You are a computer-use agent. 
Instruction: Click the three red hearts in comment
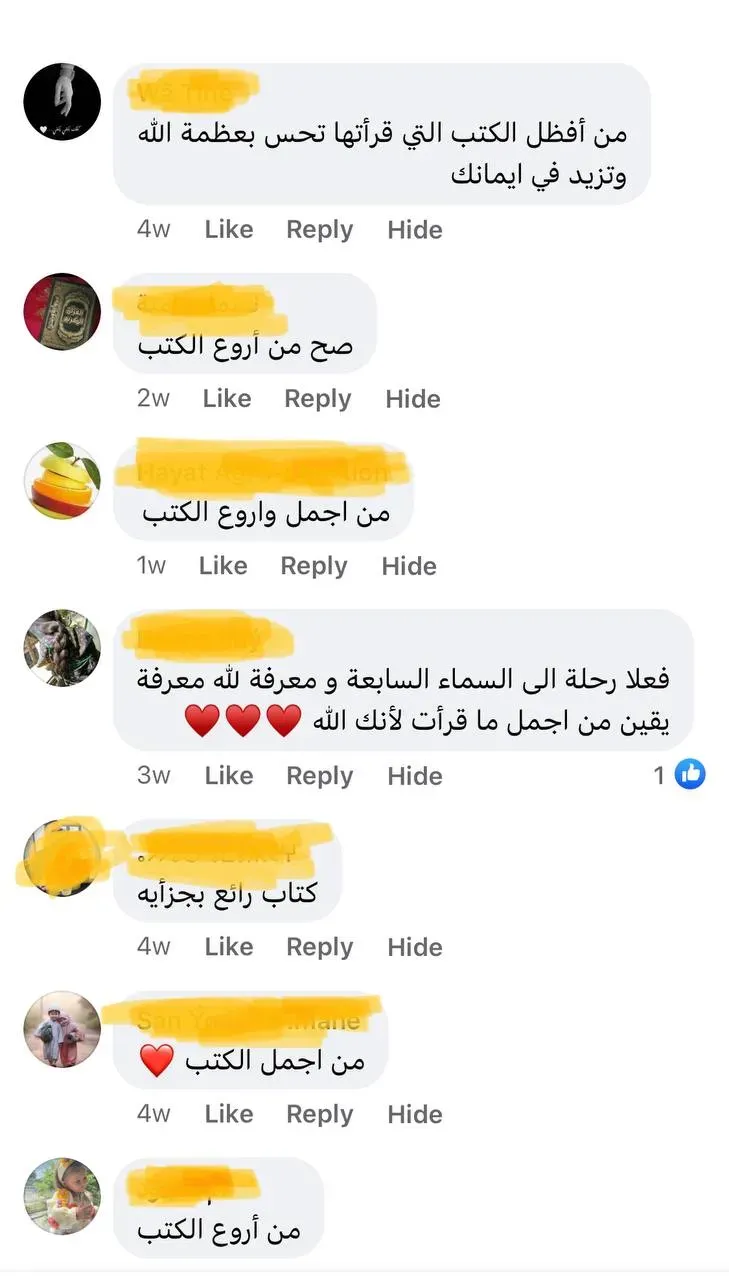(x=243, y=720)
